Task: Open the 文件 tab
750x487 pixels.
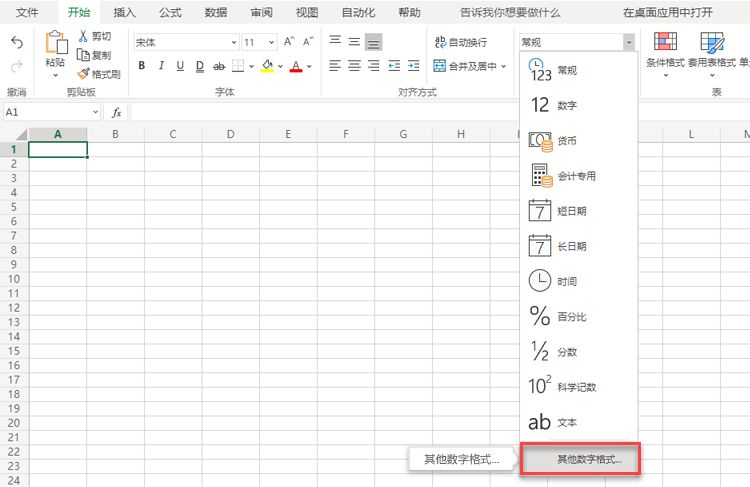Action: [27, 12]
